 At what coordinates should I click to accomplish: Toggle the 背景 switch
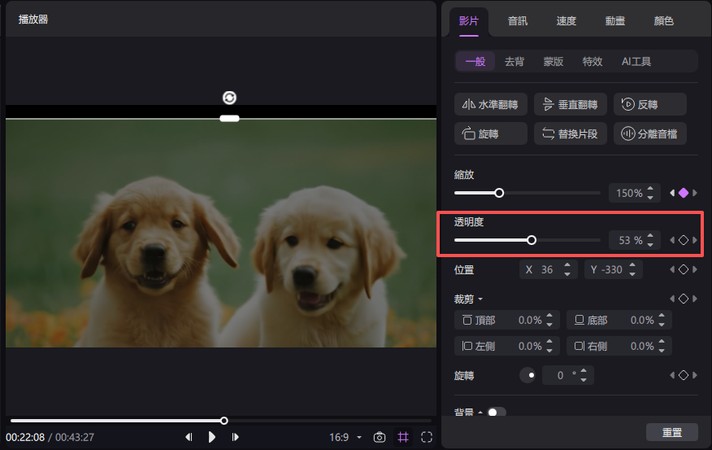[496, 412]
